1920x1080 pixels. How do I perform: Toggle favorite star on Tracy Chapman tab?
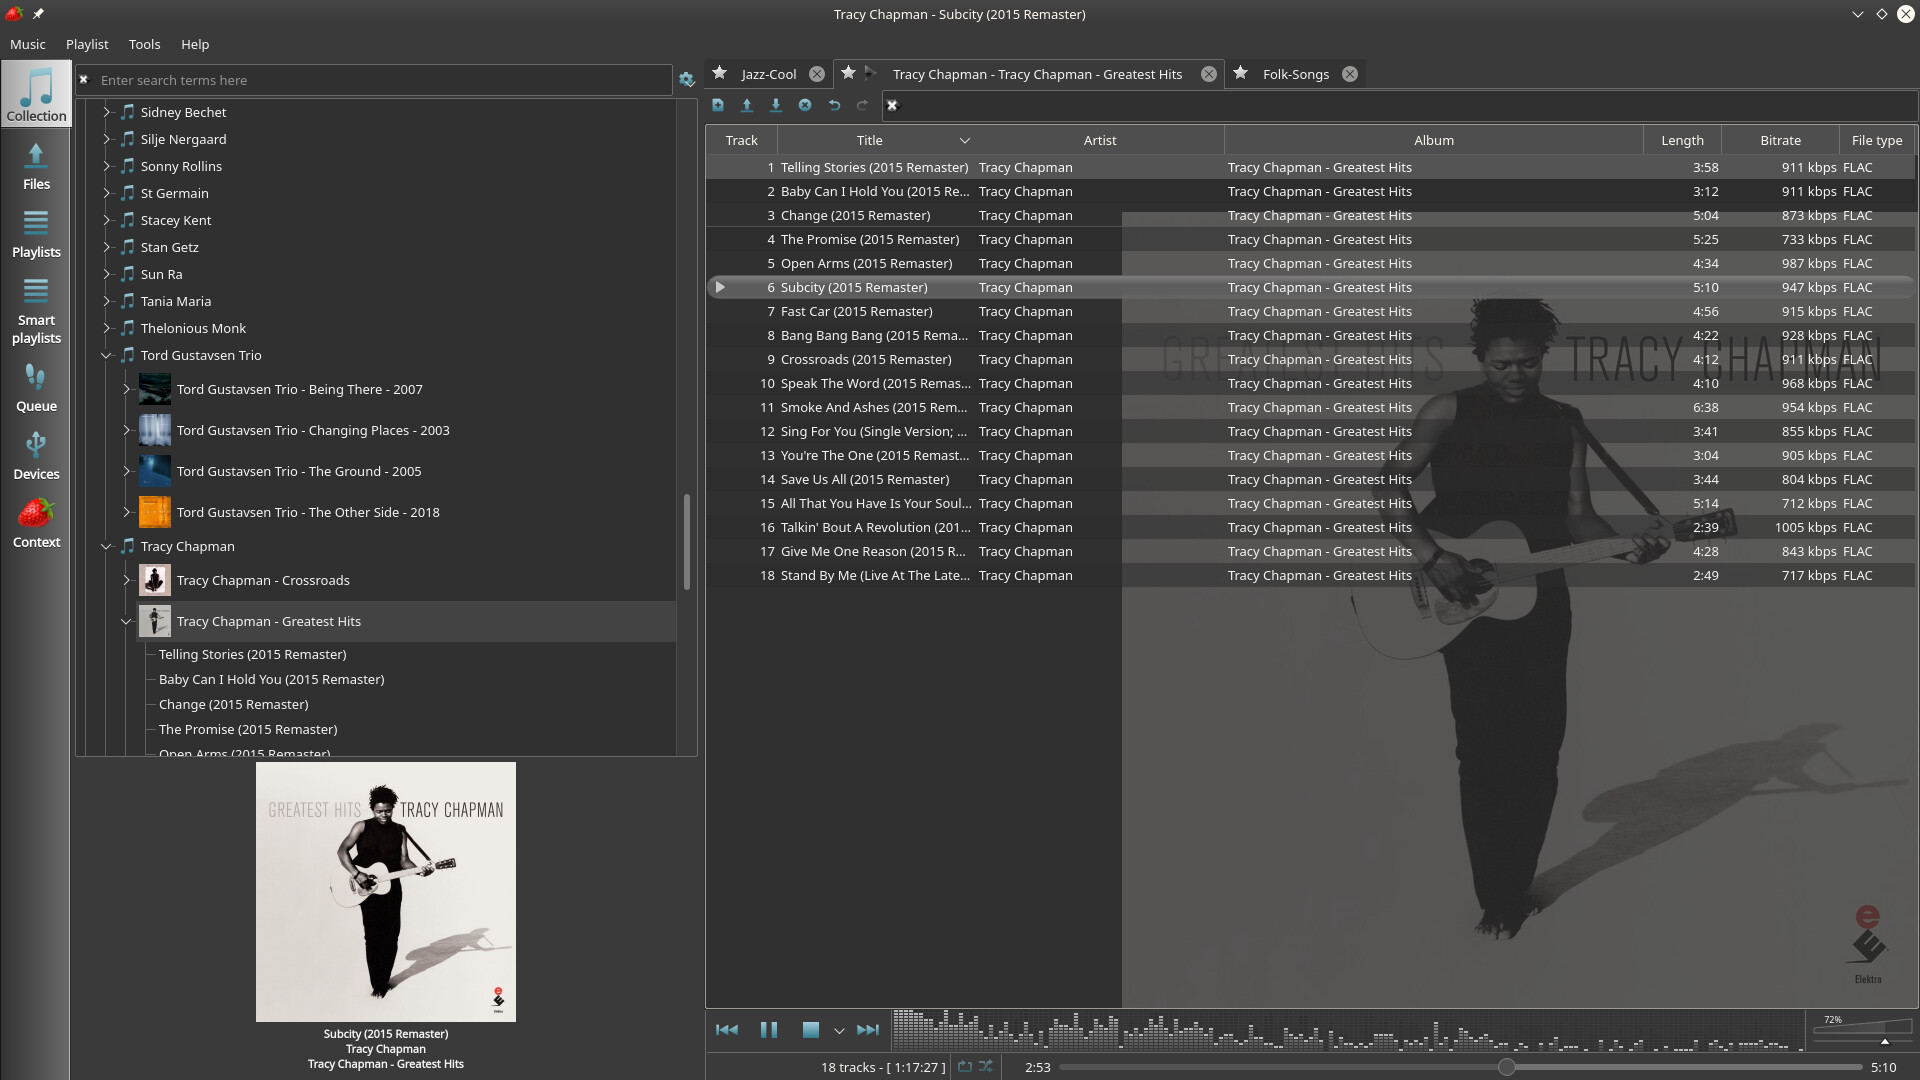848,72
